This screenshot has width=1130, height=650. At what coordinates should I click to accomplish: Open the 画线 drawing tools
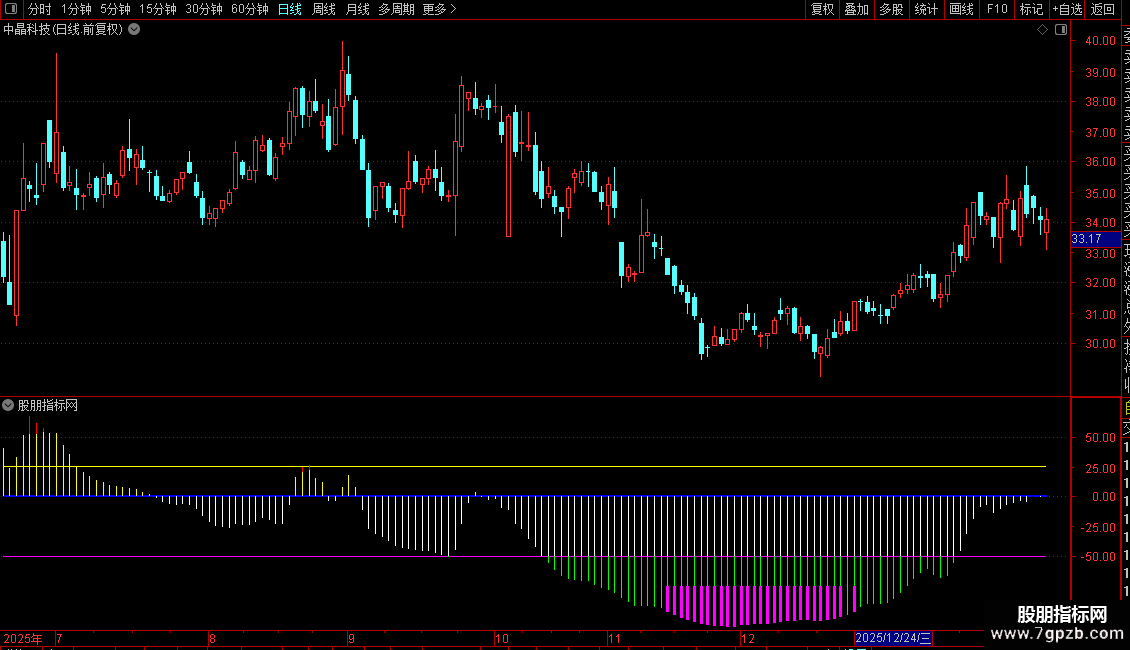pyautogui.click(x=961, y=9)
